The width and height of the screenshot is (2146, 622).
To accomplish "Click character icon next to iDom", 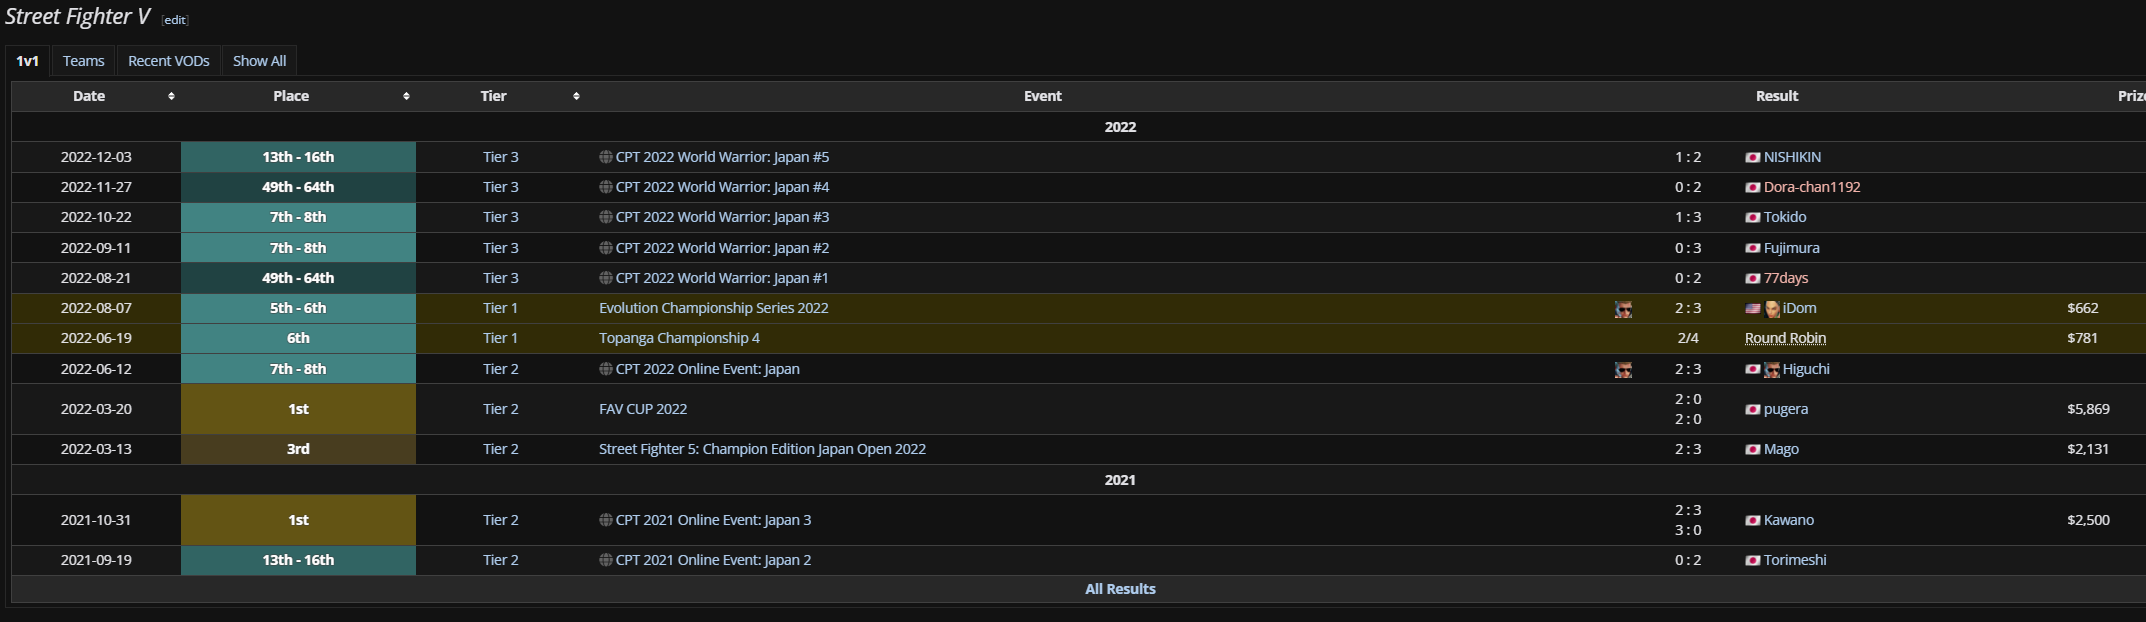I will (1772, 309).
